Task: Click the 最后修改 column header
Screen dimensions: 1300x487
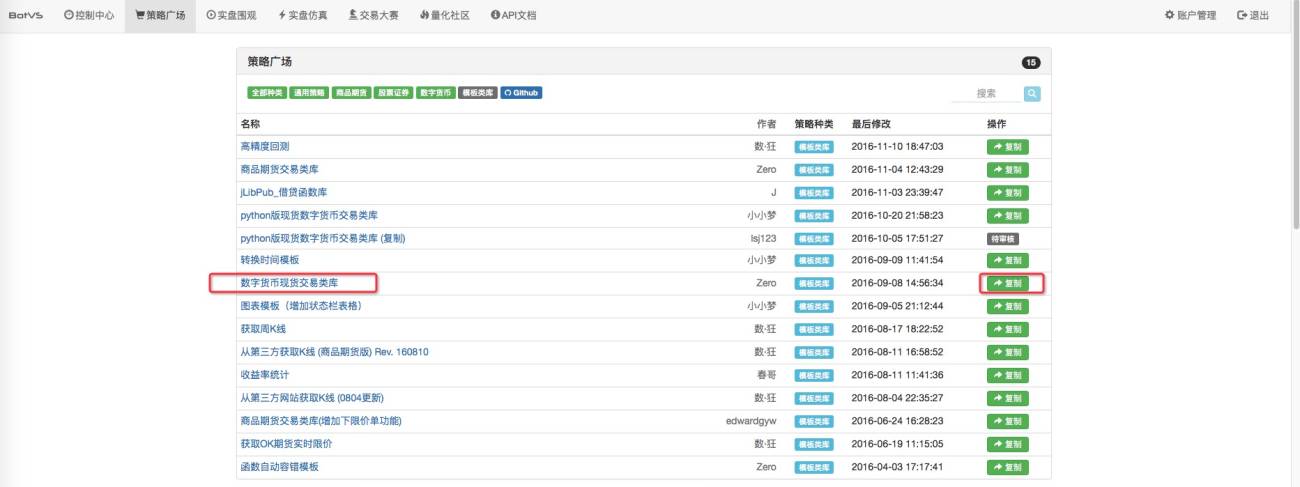Action: point(871,124)
